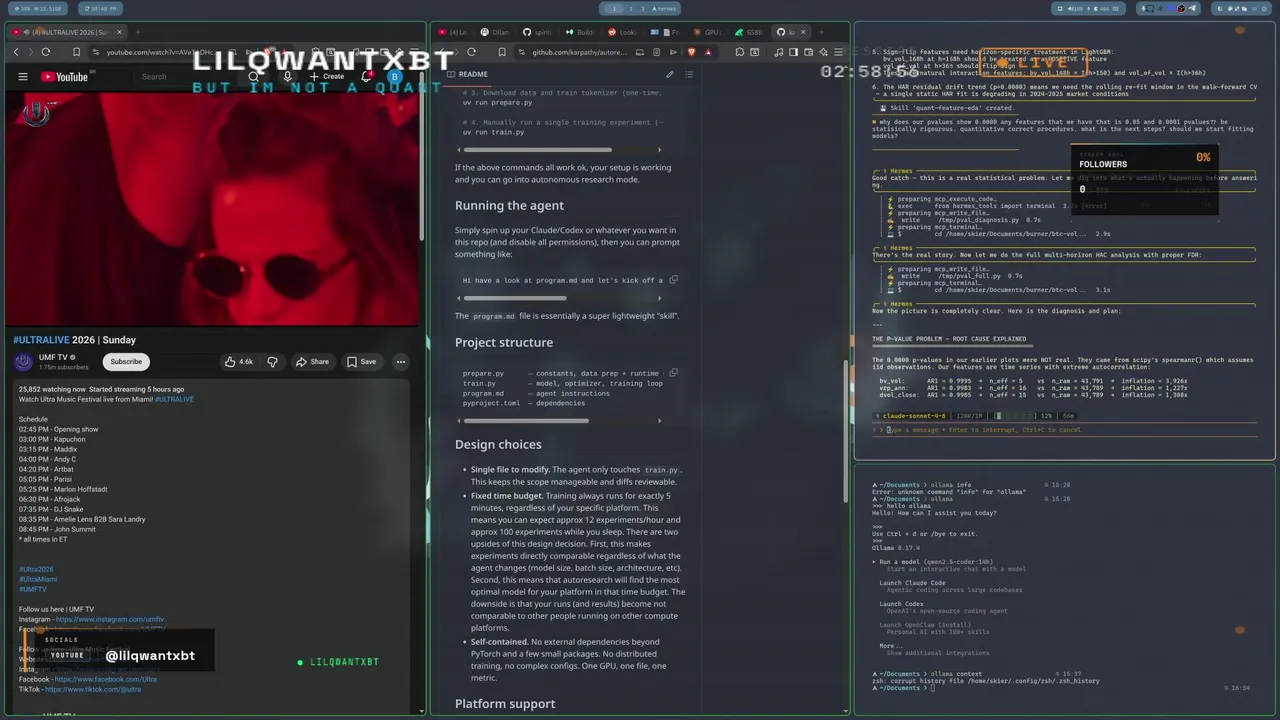Open the #UMFTV hashtag link
The width and height of the screenshot is (1280, 720).
[x=33, y=589]
